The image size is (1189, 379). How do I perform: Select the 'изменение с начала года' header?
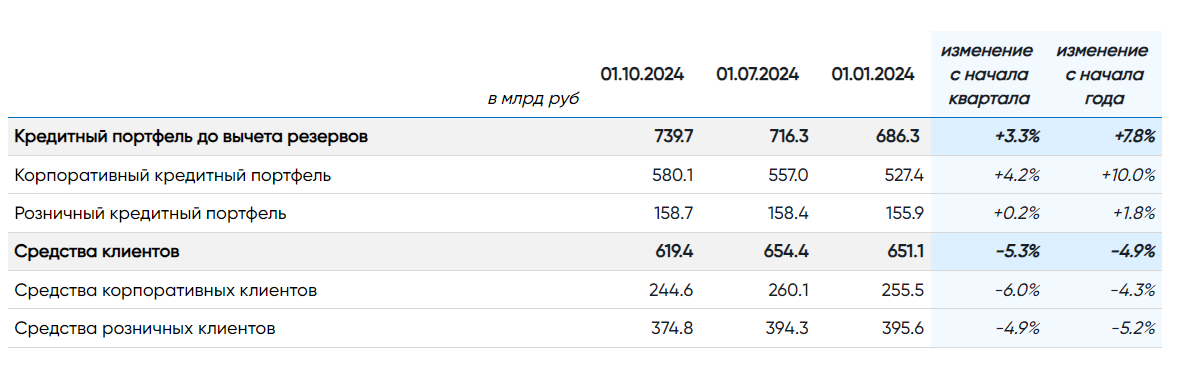[x=1102, y=74]
